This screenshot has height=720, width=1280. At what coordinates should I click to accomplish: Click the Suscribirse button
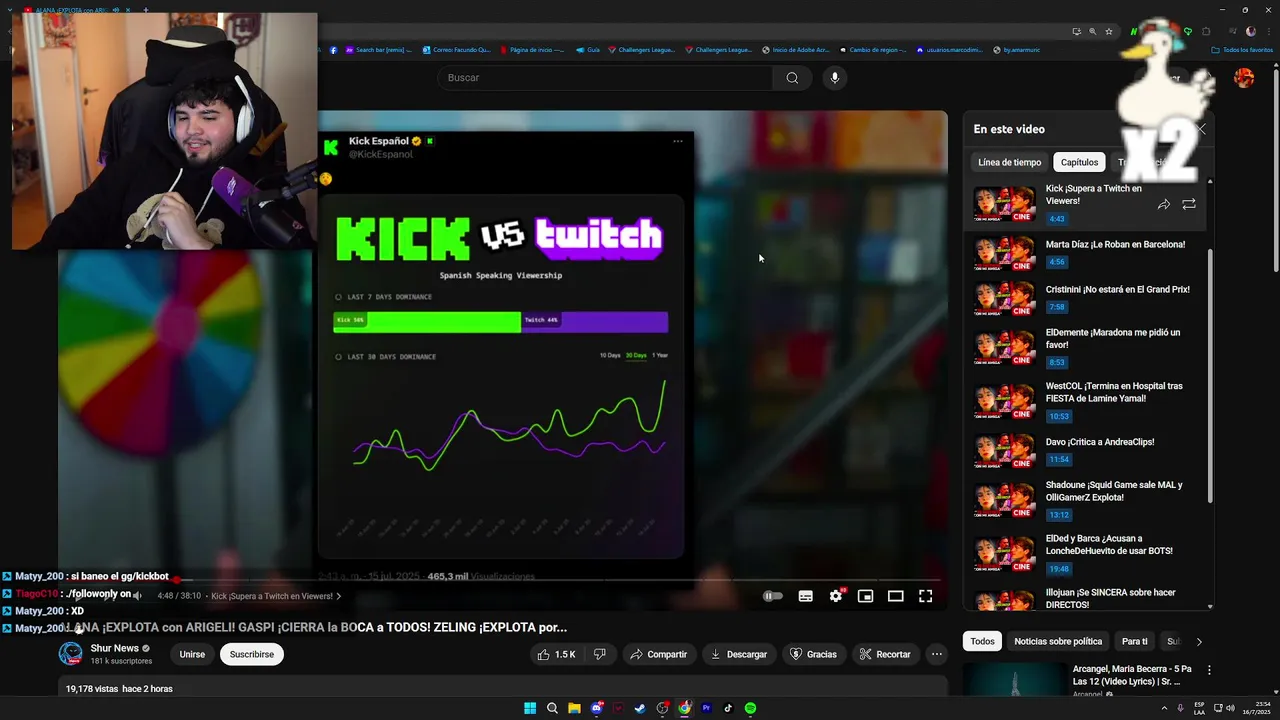point(252,654)
